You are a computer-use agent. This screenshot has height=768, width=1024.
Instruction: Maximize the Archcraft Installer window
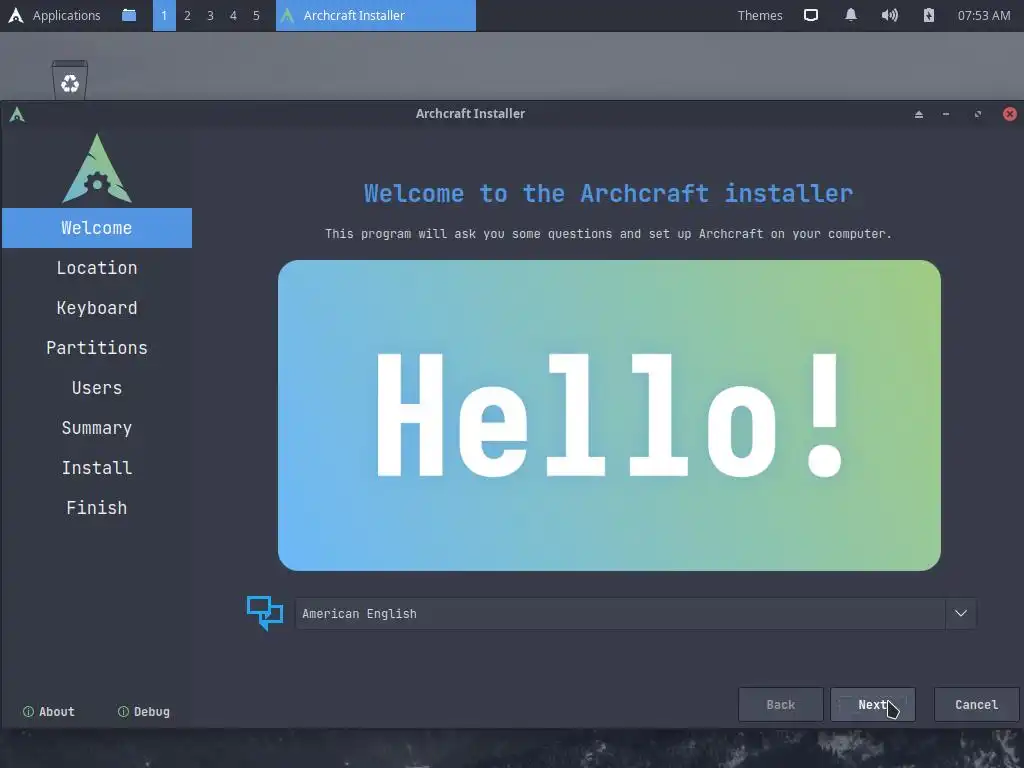pos(978,114)
